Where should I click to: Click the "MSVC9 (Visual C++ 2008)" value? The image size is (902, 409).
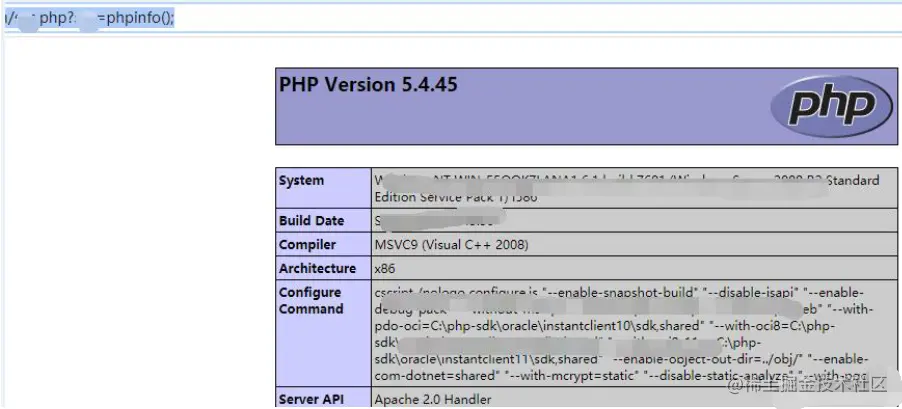[x=452, y=245]
